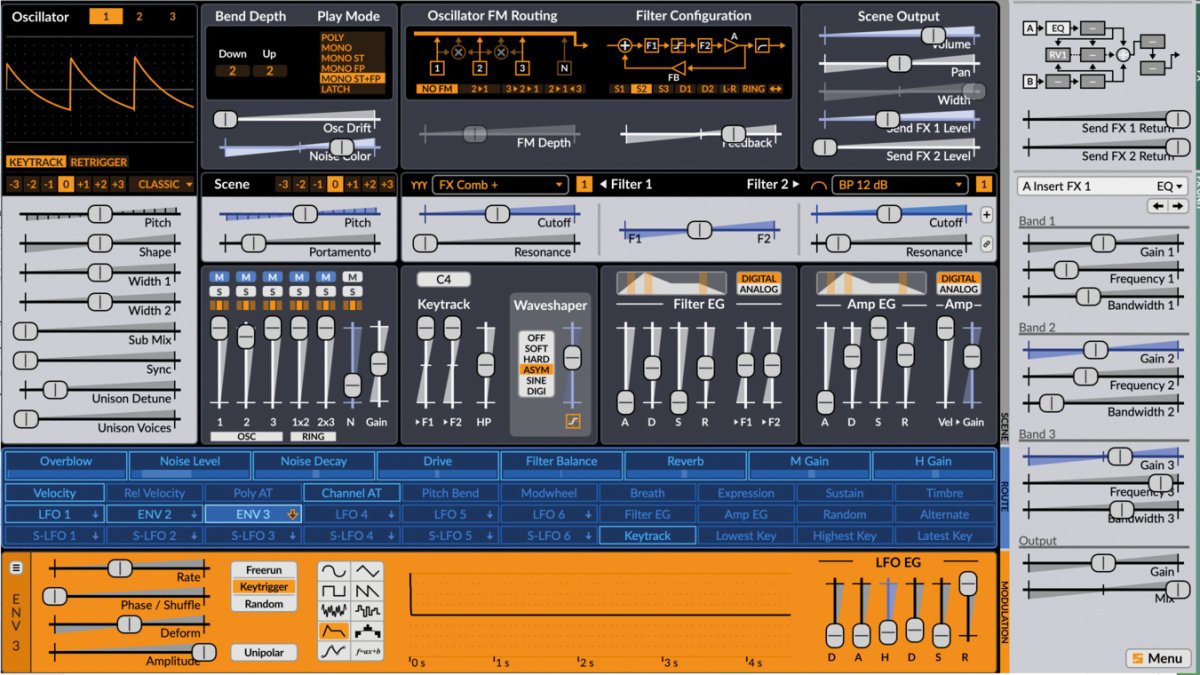Select the sample and hold LFO waveform icon
The height and width of the screenshot is (675, 1200).
point(367,611)
